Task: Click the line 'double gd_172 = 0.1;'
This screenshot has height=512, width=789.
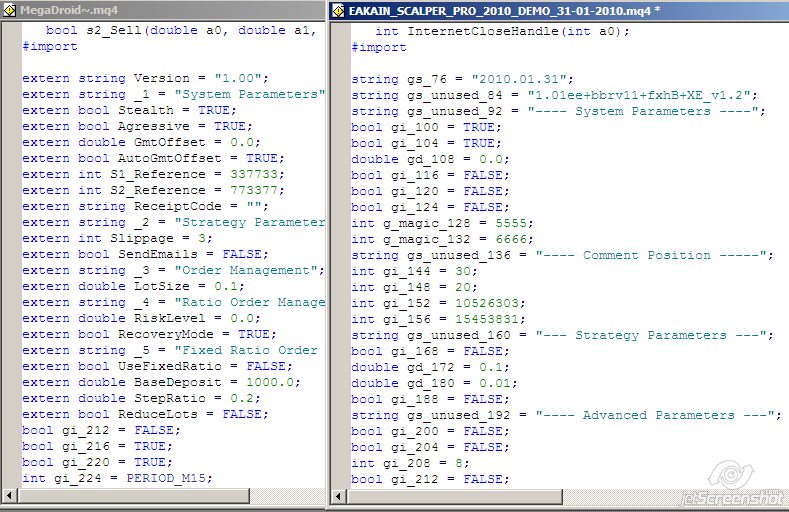Action: pos(430,368)
